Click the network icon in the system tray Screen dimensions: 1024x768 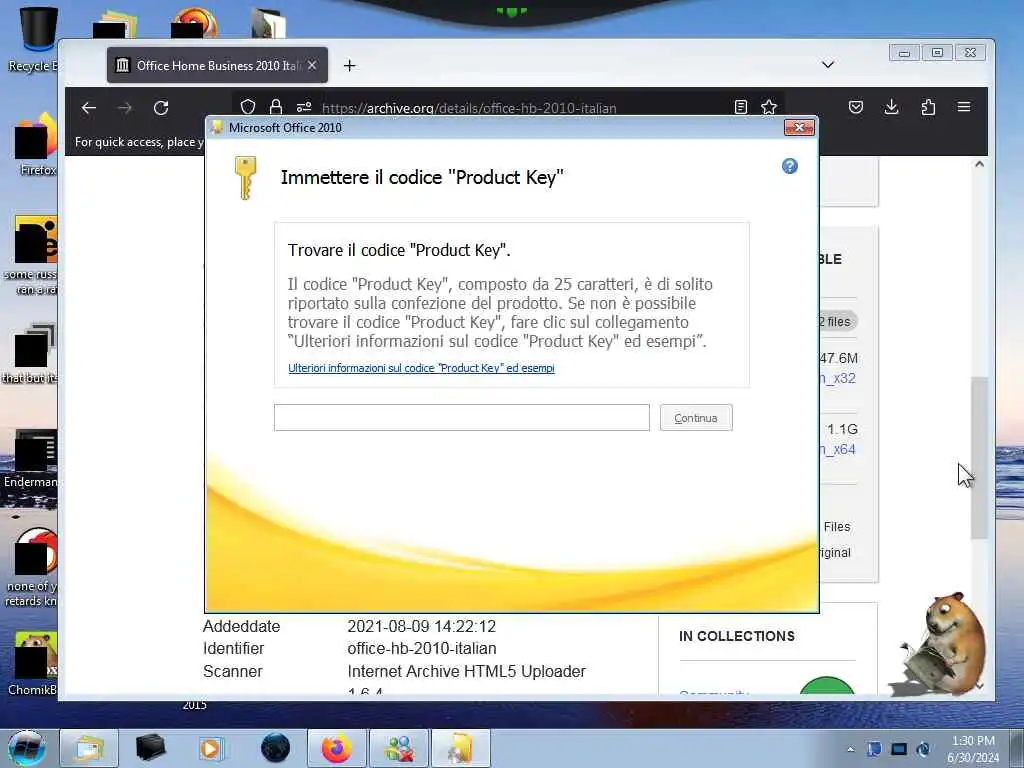899,749
